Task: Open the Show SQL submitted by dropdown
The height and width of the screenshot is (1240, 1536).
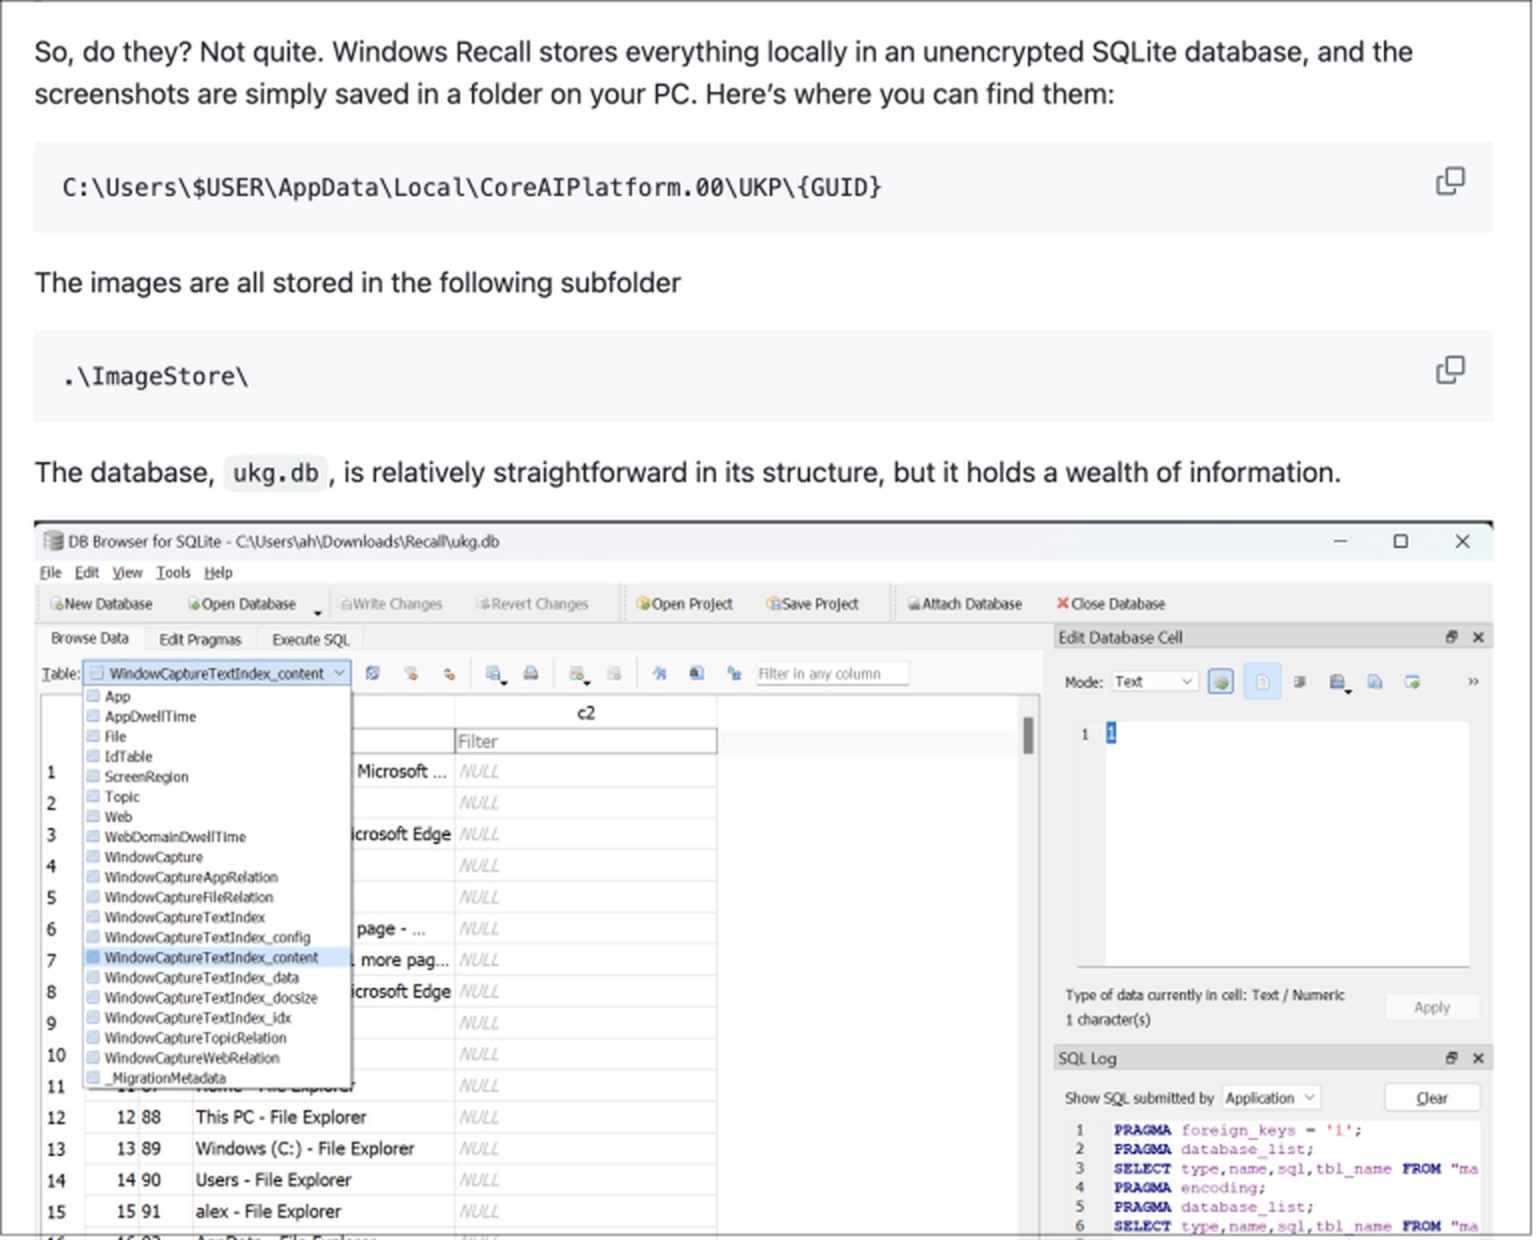Action: 1269,1098
